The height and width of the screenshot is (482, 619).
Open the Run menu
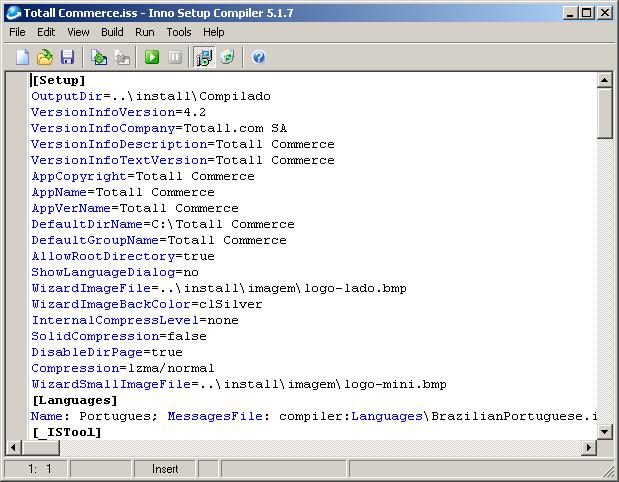click(x=145, y=32)
